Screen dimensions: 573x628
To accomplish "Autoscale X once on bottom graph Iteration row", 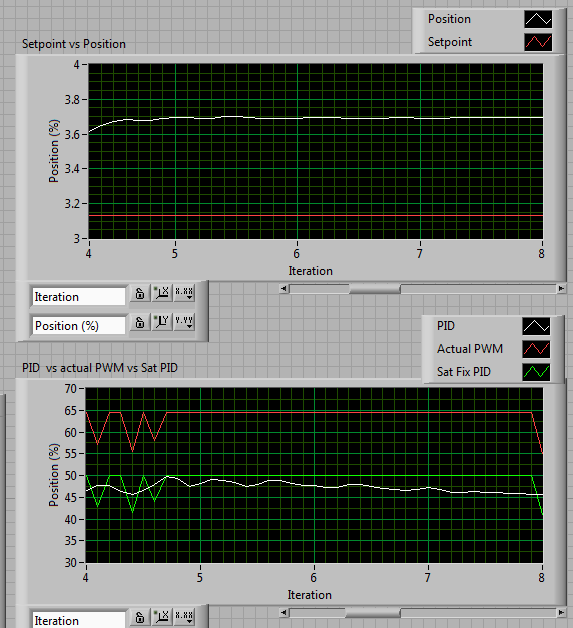I will 162,617.
